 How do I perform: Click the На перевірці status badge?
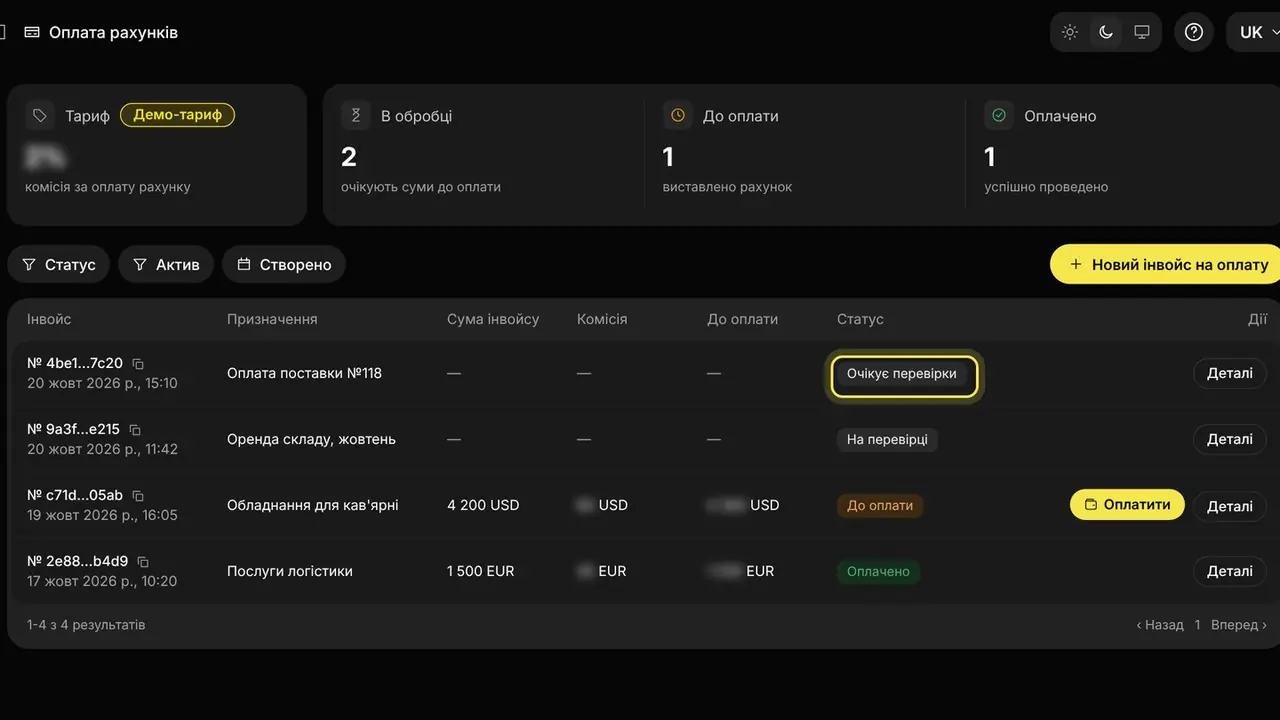(x=887, y=439)
